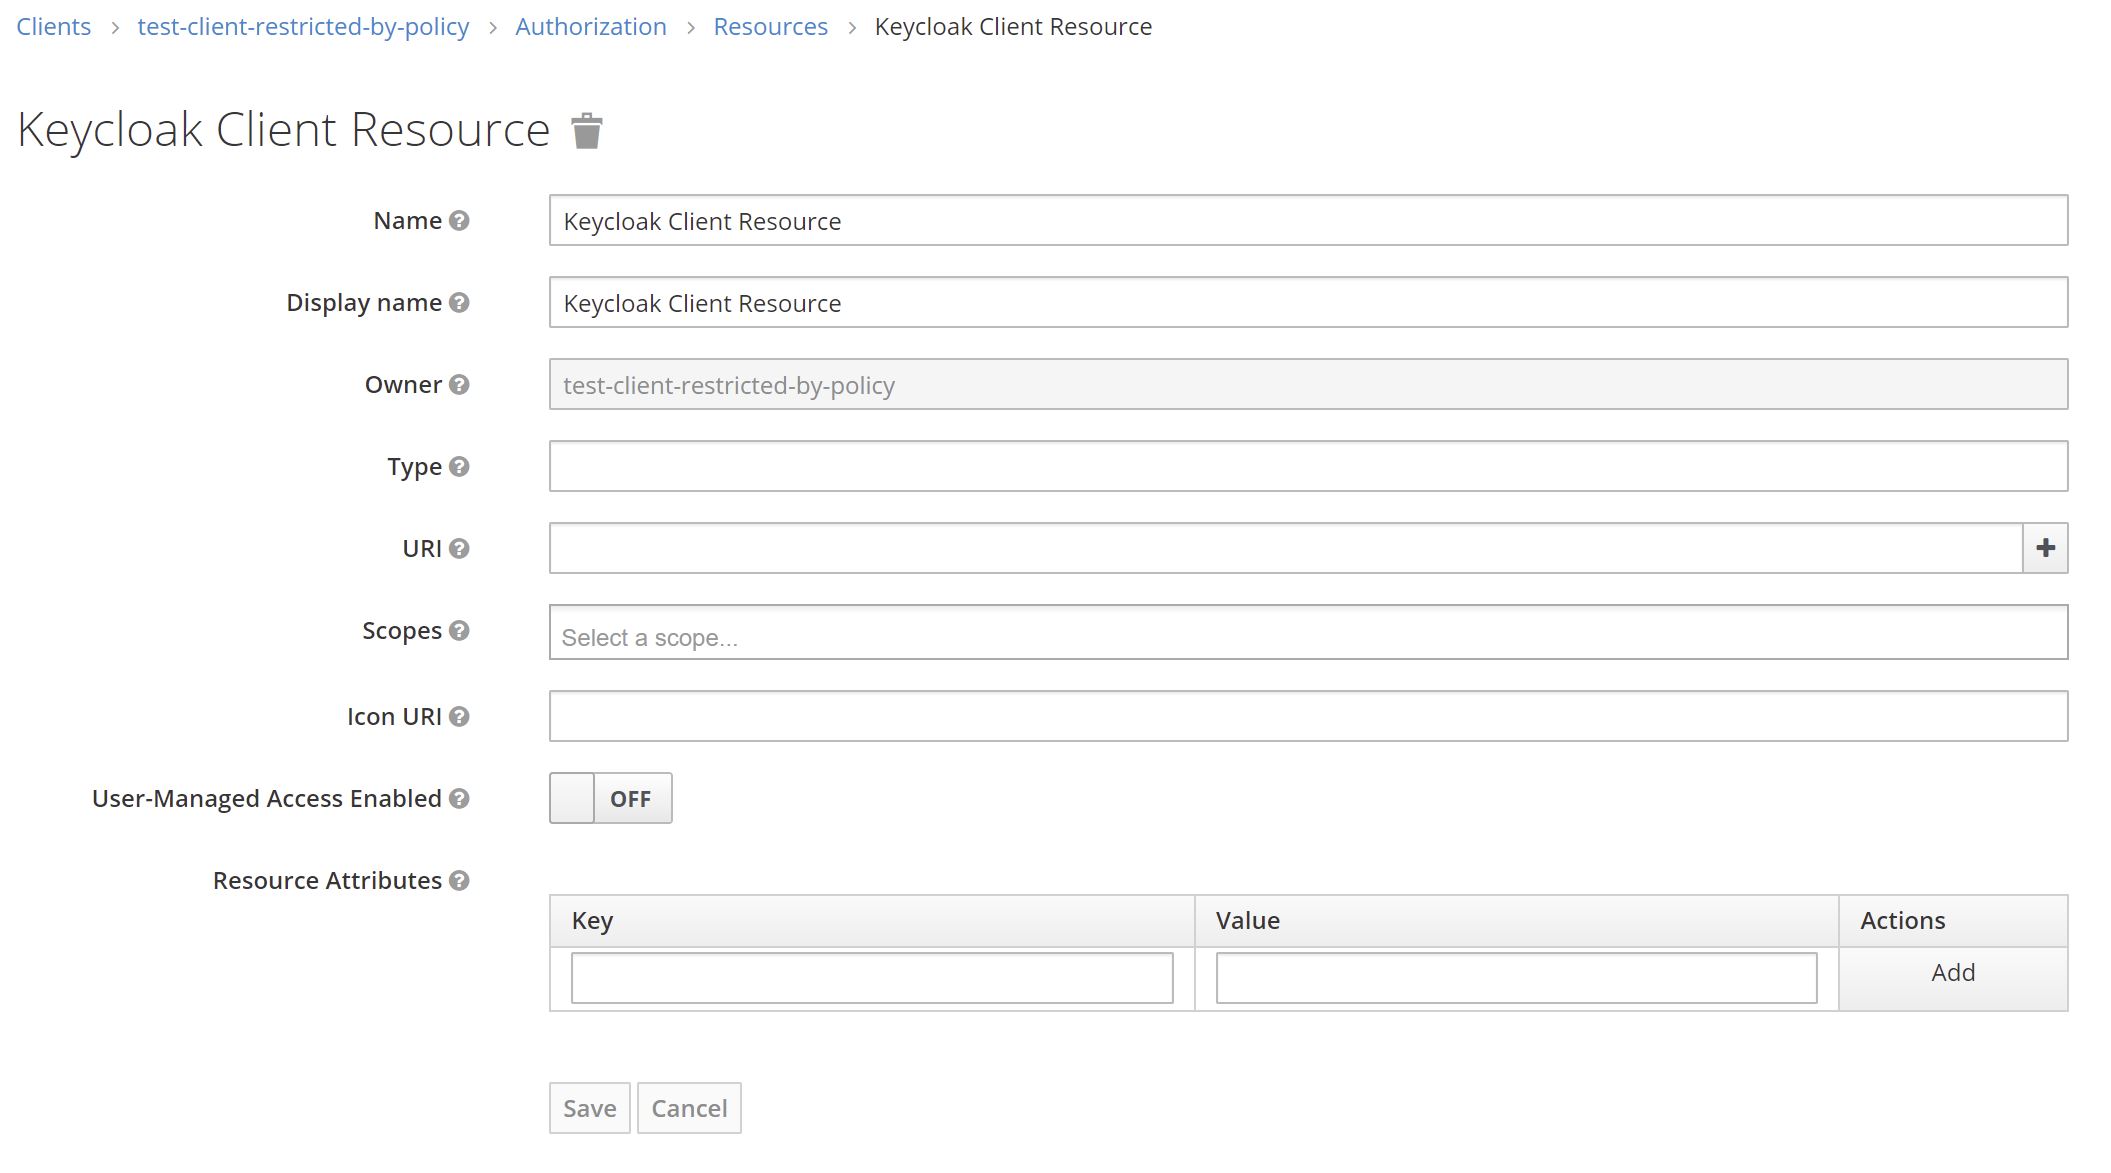Focus the Display name field

click(x=1308, y=302)
